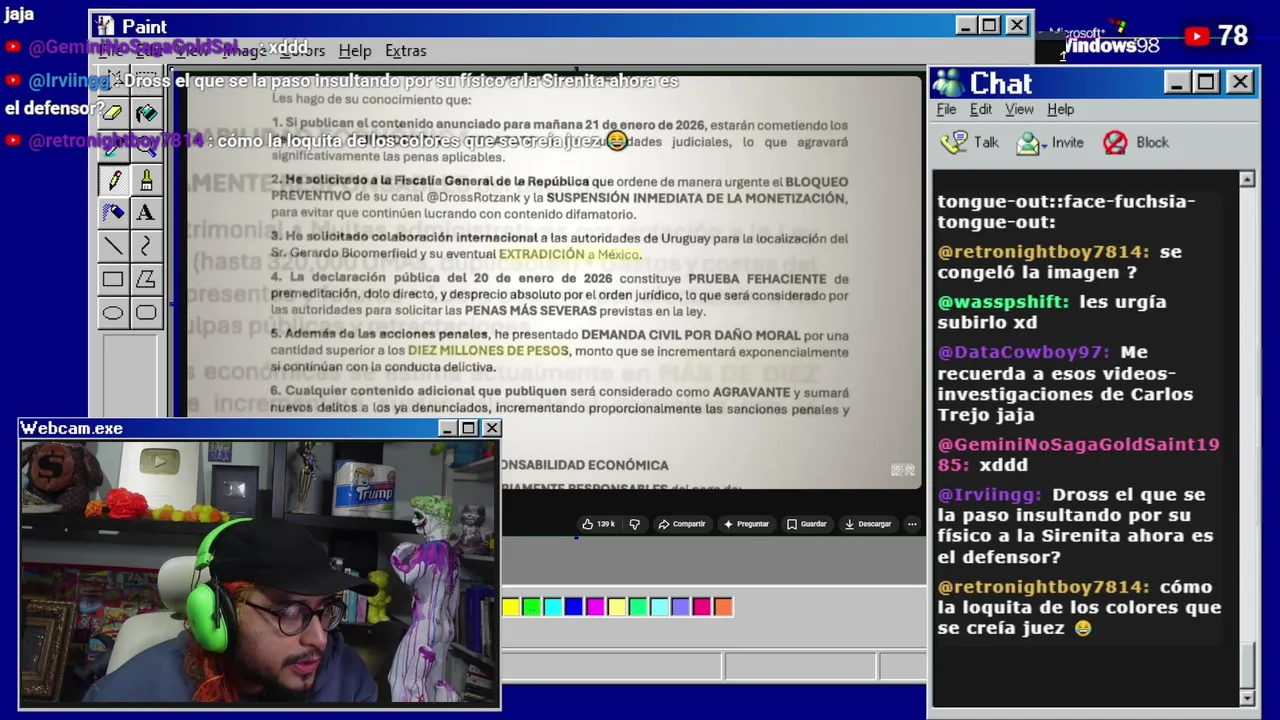Open the View menu in Chat window

[x=1019, y=110]
